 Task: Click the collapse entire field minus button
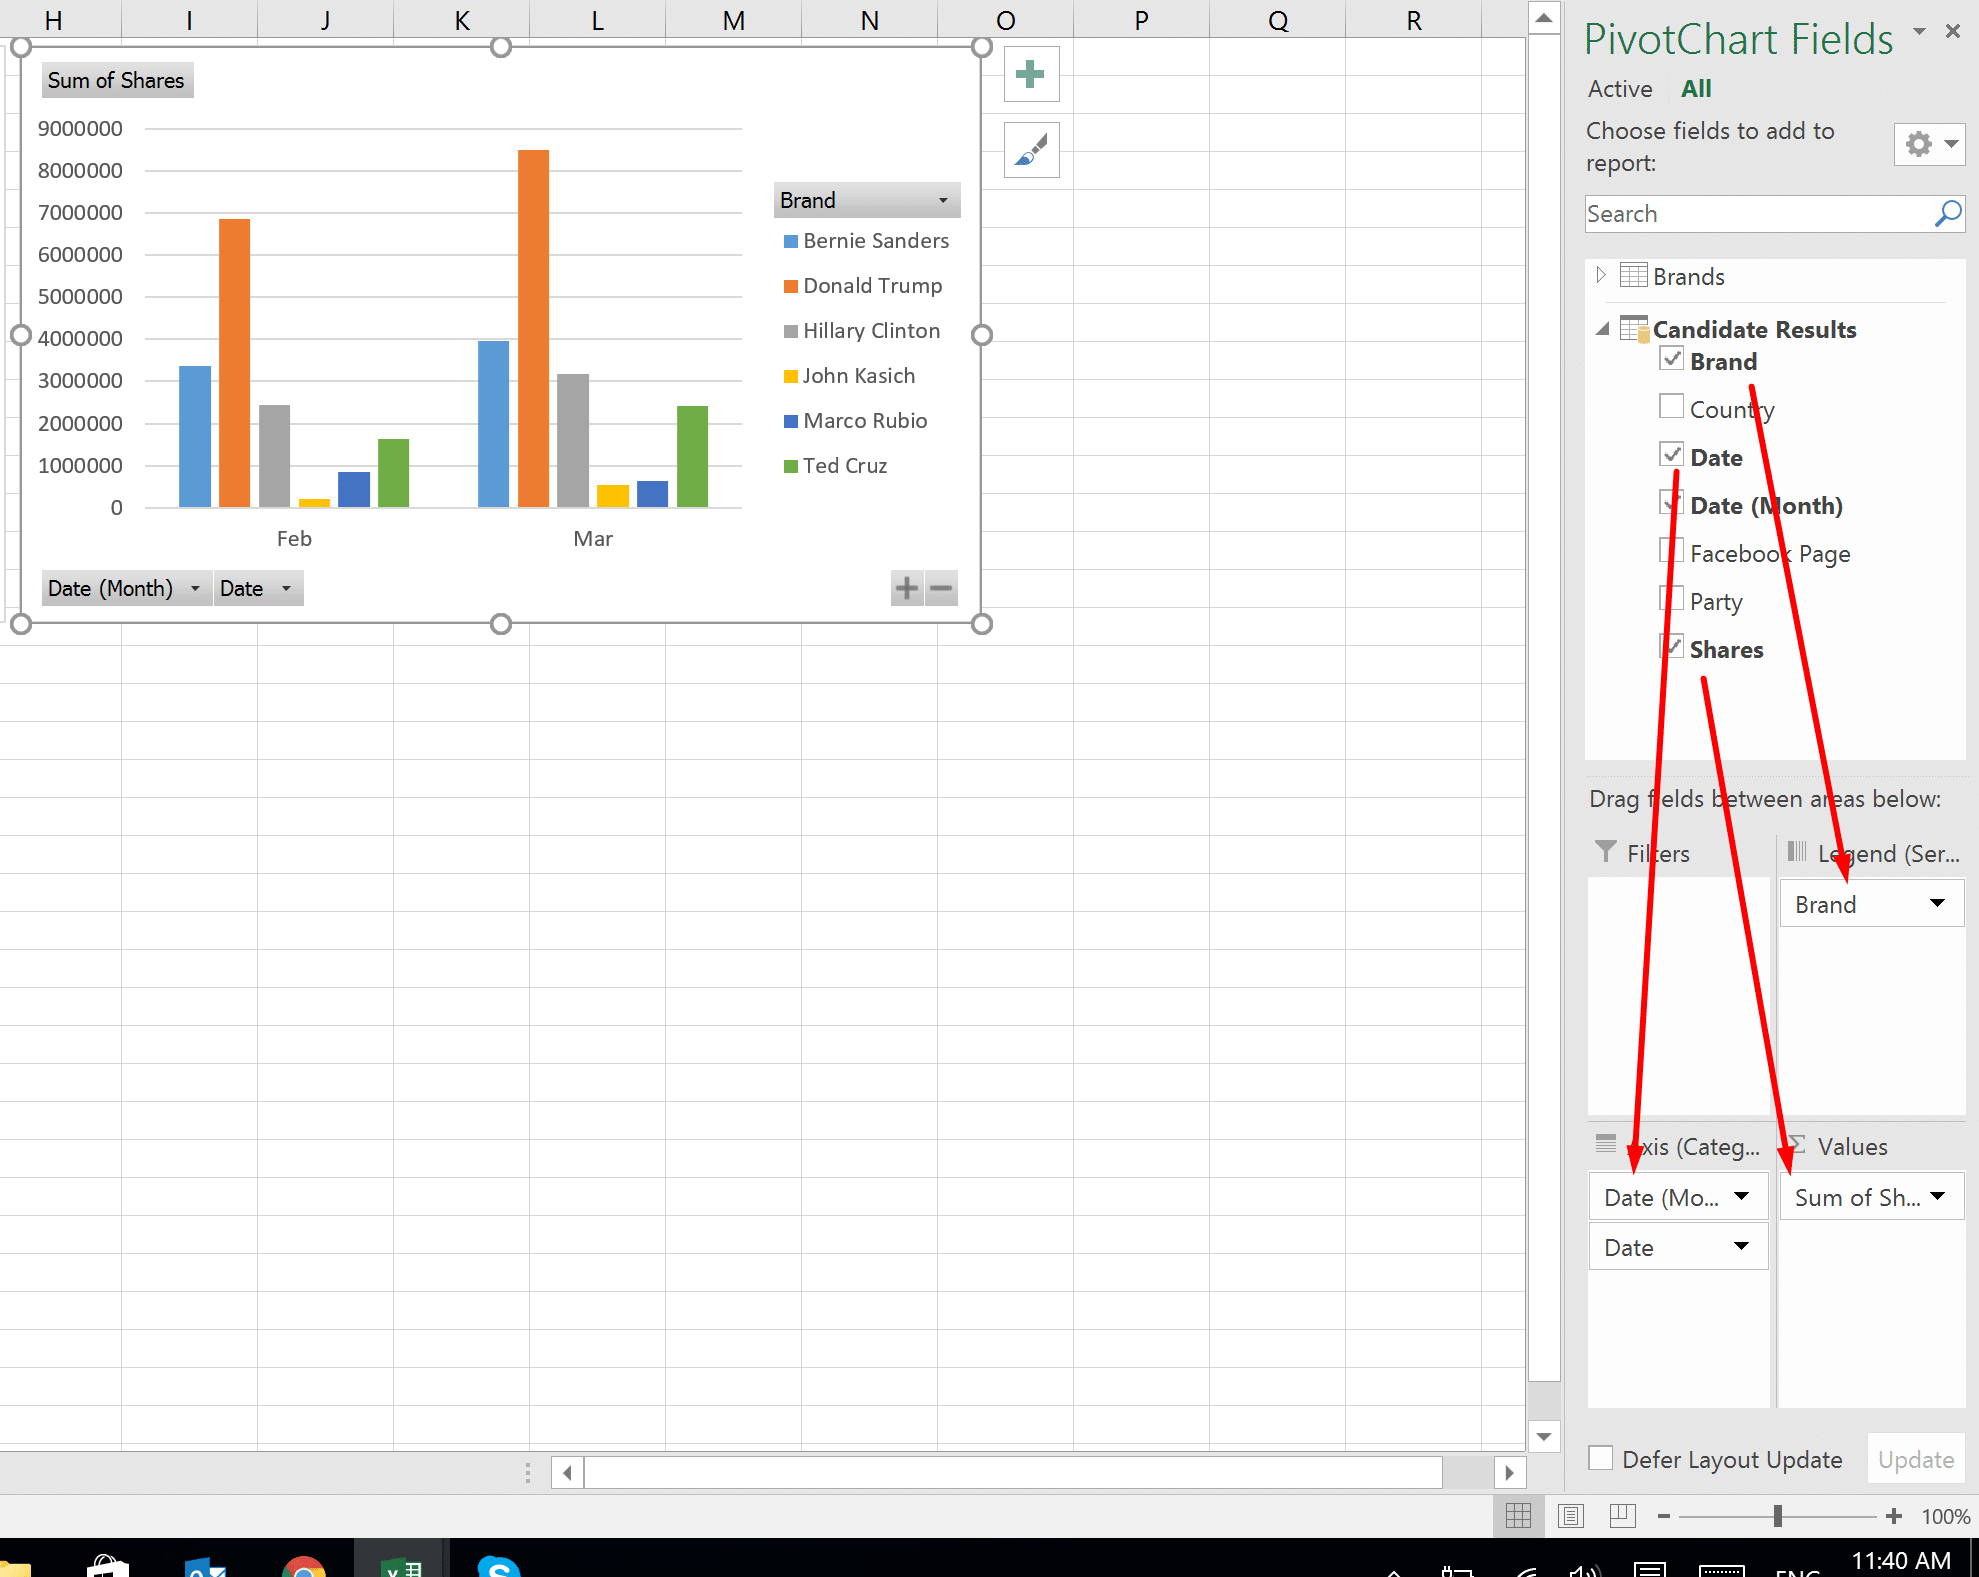pyautogui.click(x=941, y=588)
